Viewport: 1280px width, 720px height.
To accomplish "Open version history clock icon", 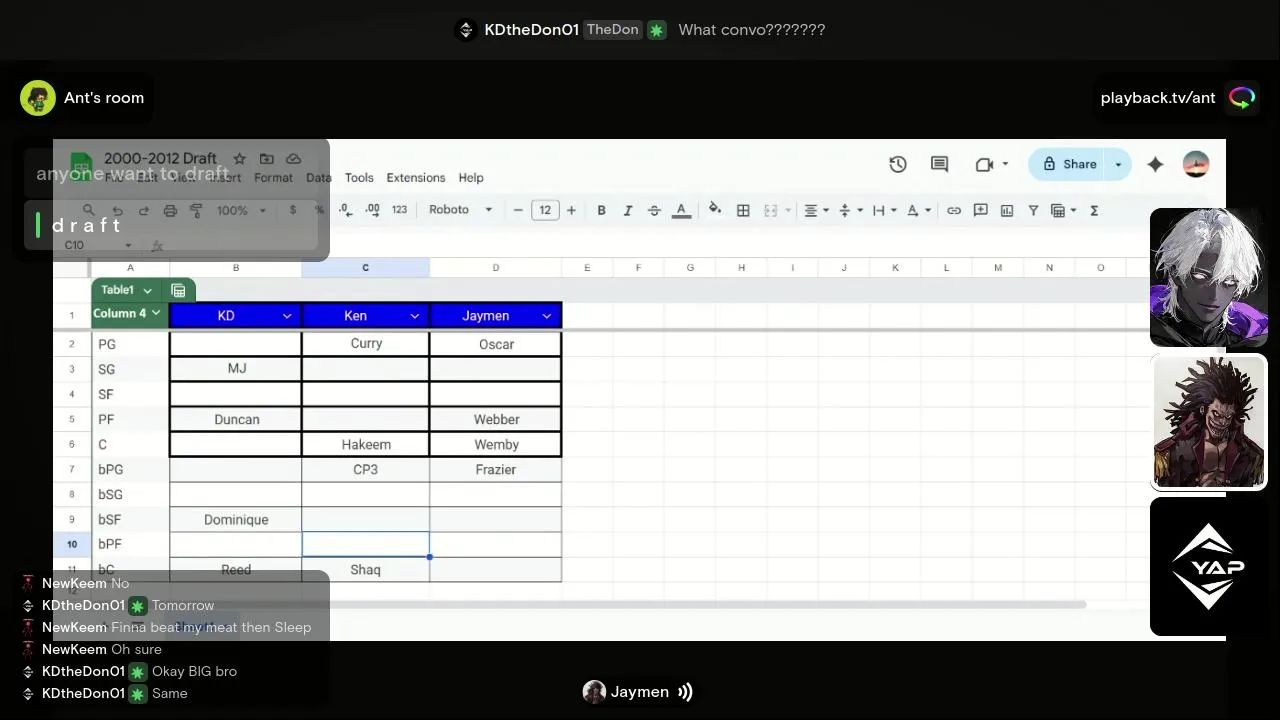I will 898,164.
